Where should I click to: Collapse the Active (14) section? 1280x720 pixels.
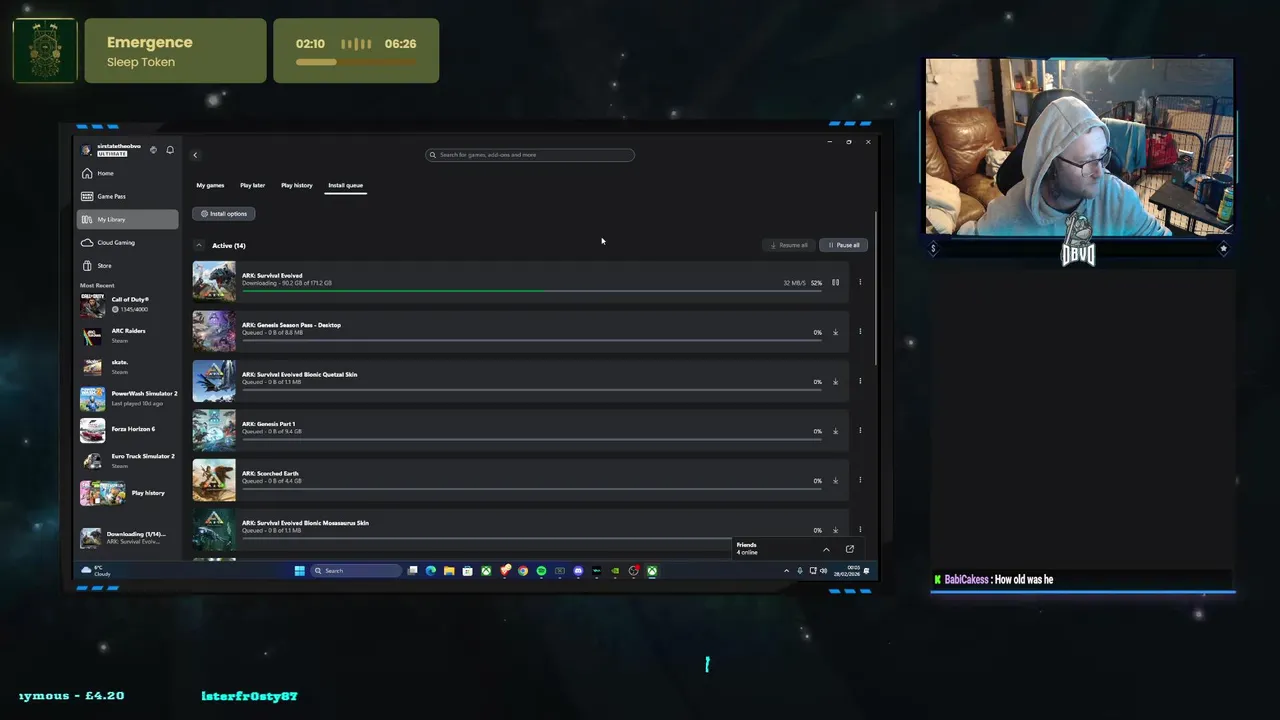coord(199,245)
